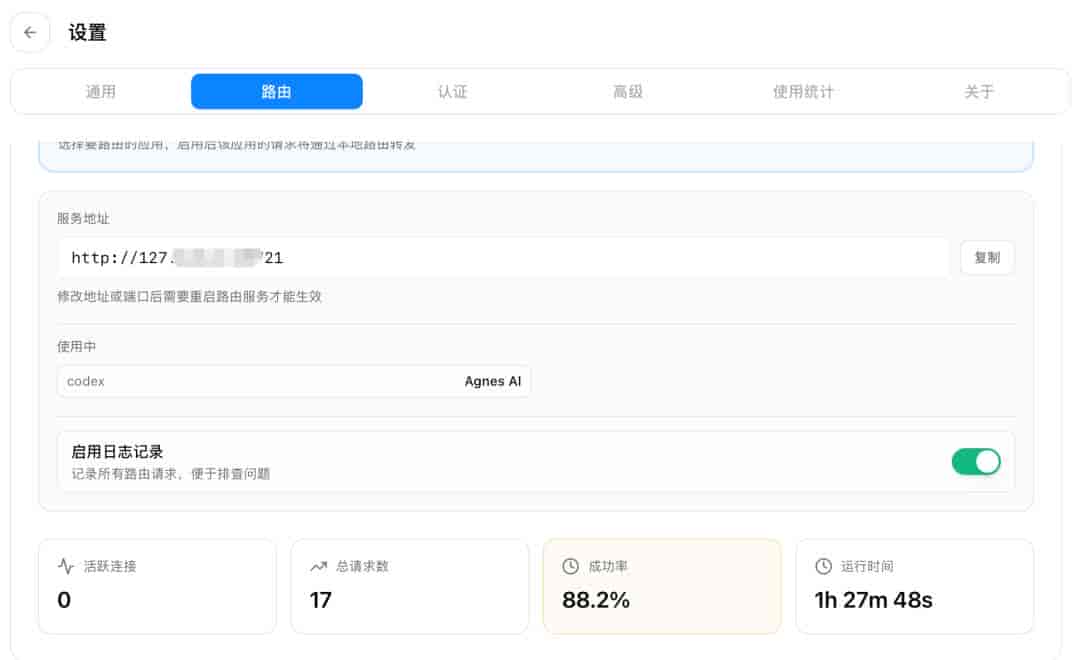Click the 记录所有路由请求 description text
This screenshot has width=1080, height=660.
tap(171, 474)
